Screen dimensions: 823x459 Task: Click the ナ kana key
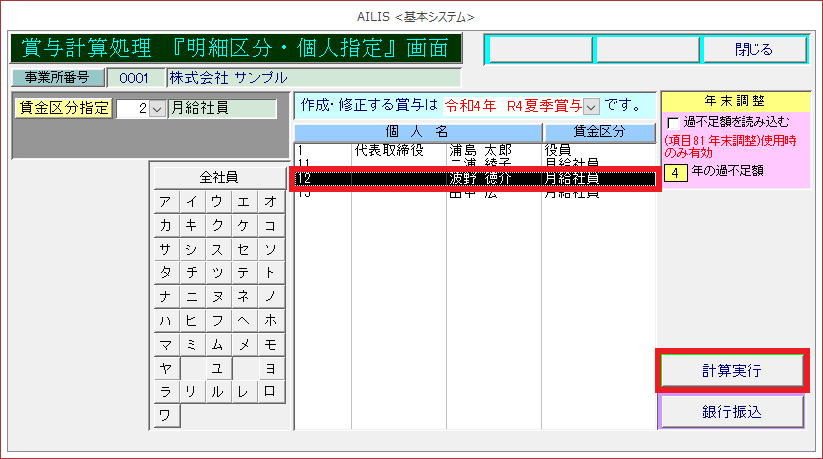pyautogui.click(x=166, y=296)
